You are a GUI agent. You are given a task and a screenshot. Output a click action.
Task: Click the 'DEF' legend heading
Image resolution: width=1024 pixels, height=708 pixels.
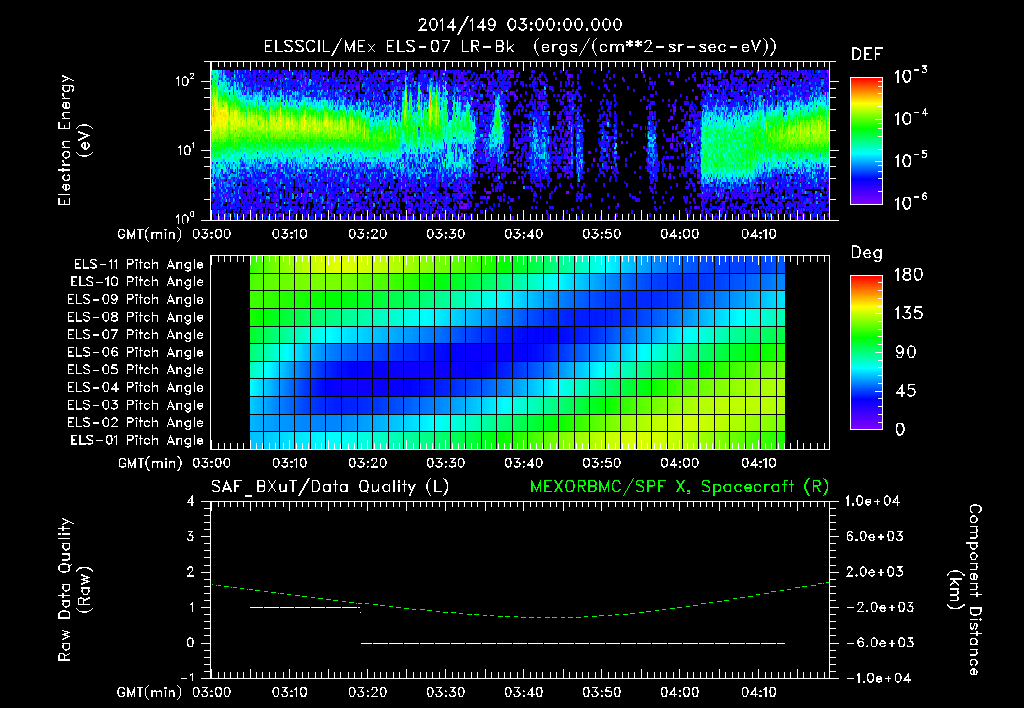tap(867, 55)
